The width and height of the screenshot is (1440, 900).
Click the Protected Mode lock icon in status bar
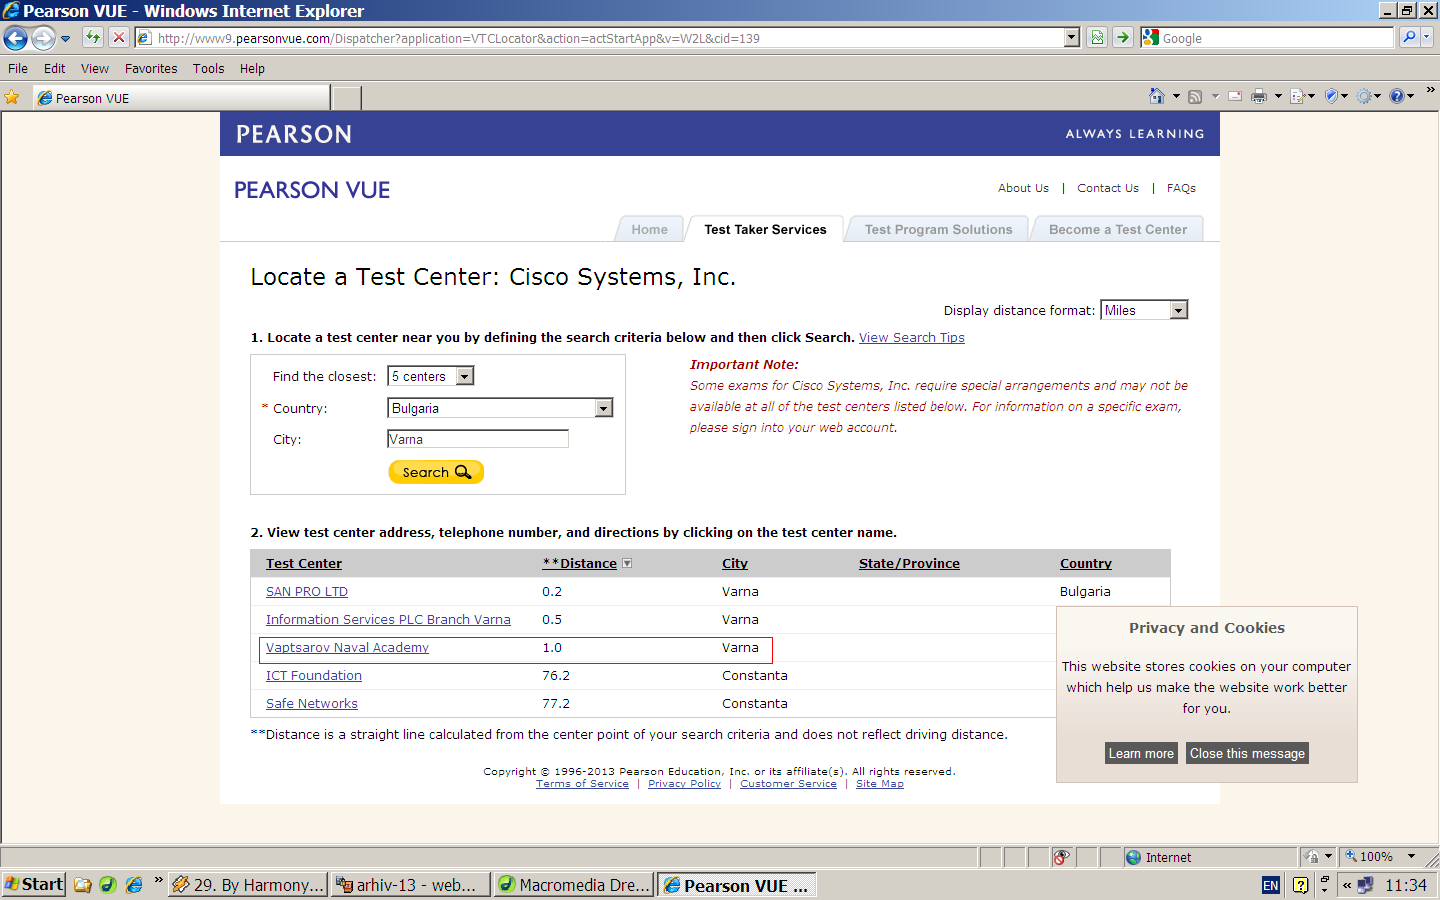pos(1313,857)
